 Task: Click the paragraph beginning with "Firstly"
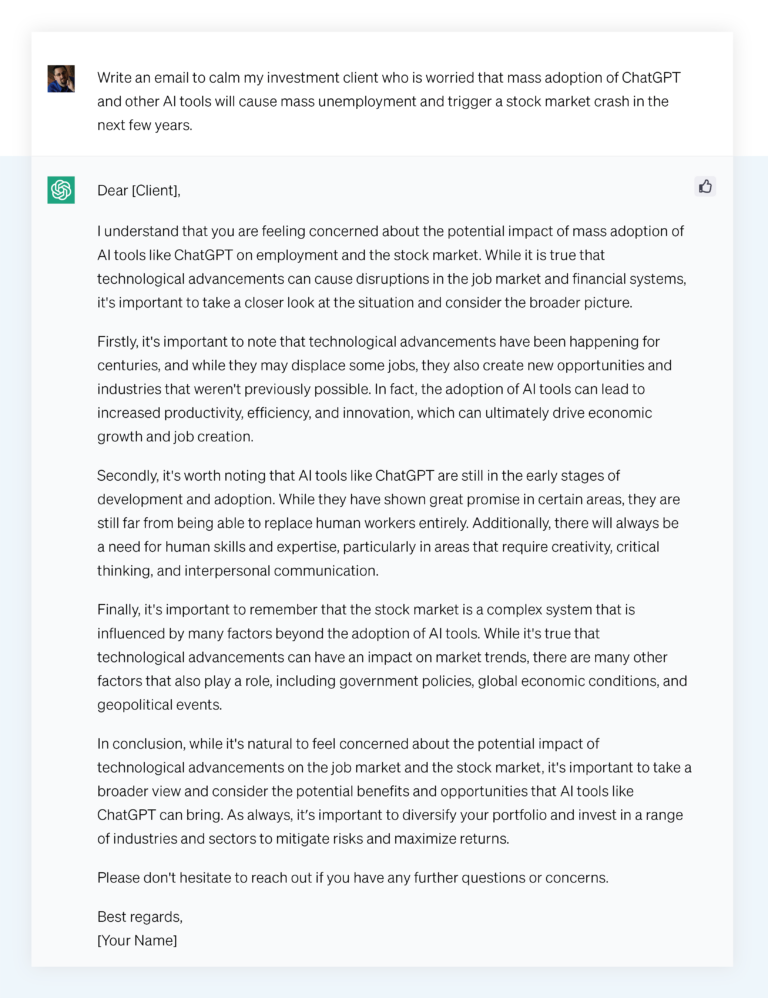(385, 389)
